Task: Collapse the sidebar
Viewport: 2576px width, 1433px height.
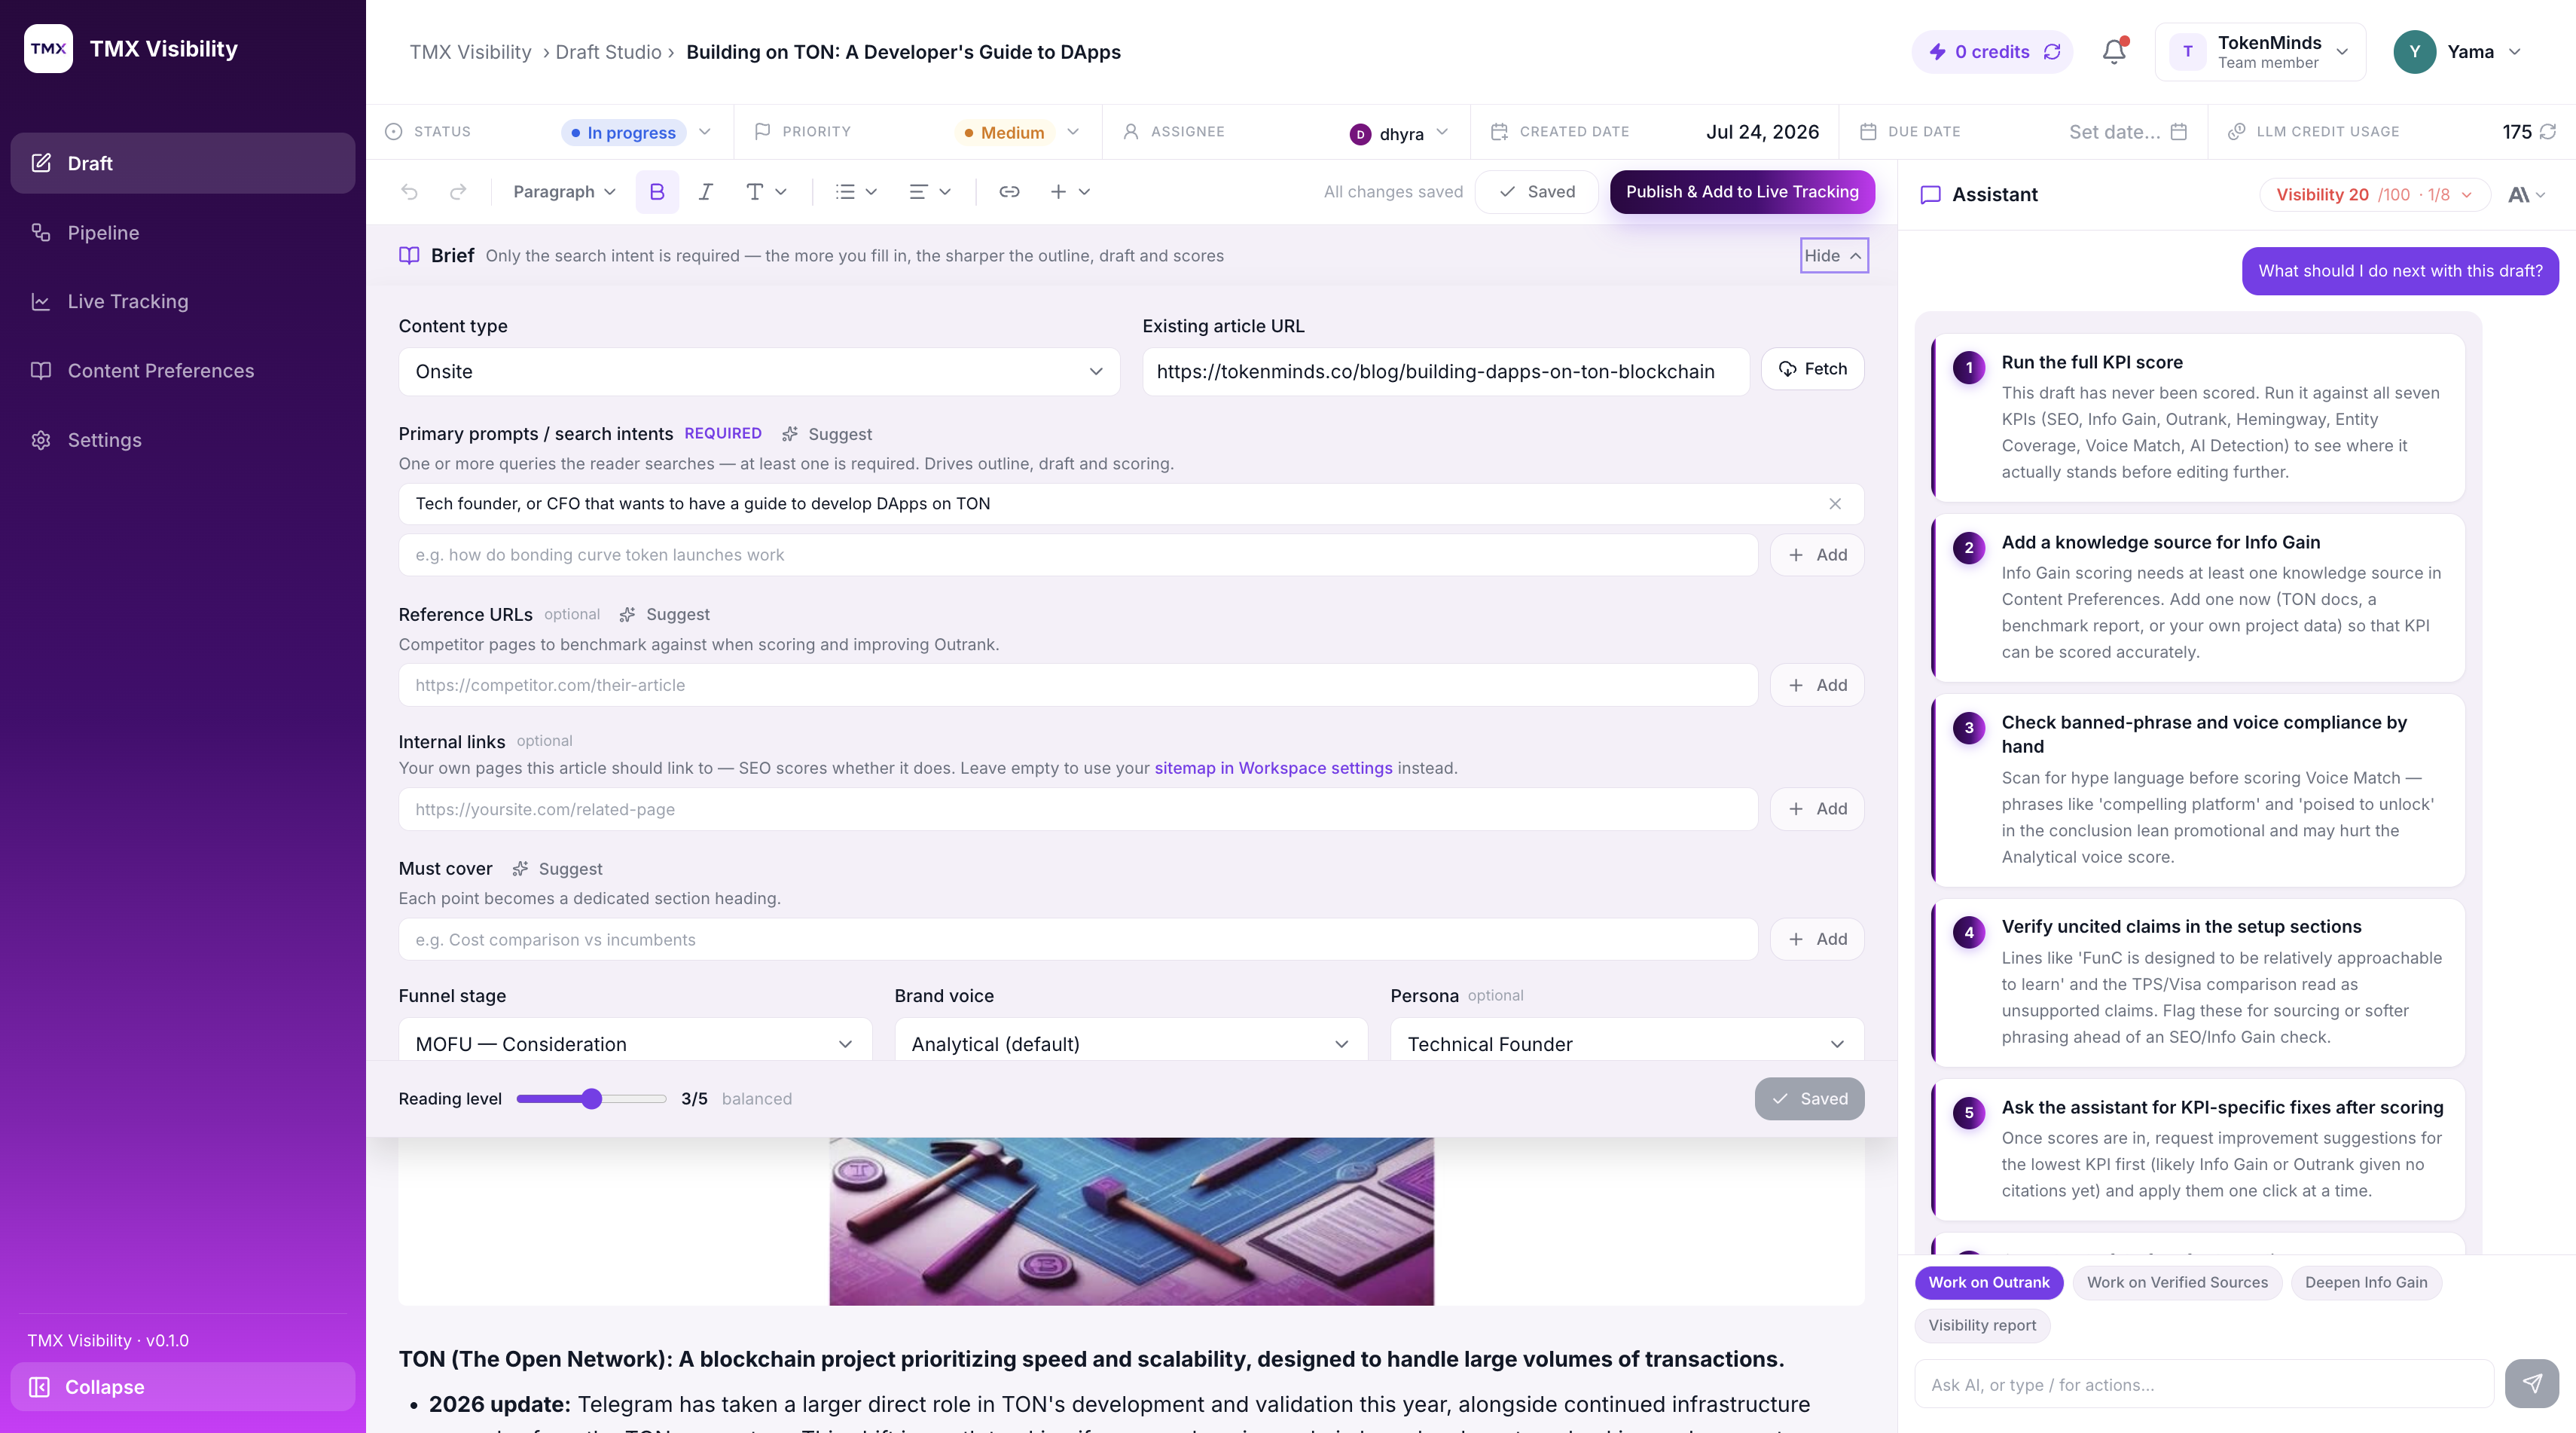Action: tap(183, 1387)
